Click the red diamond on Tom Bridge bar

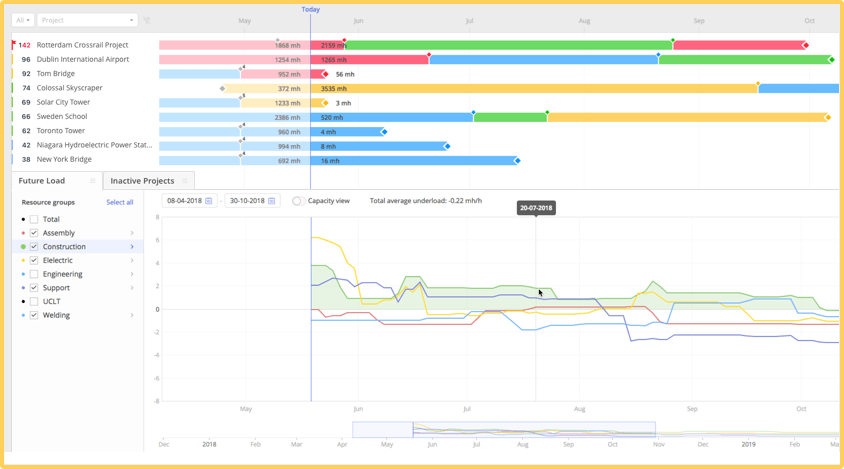coord(325,74)
